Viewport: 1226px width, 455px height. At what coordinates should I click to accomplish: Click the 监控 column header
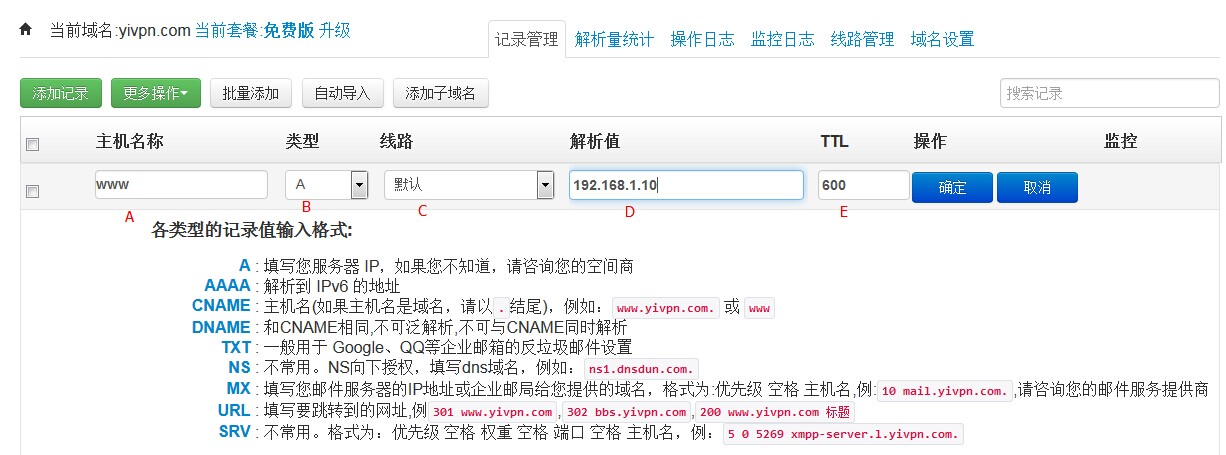pos(1120,141)
